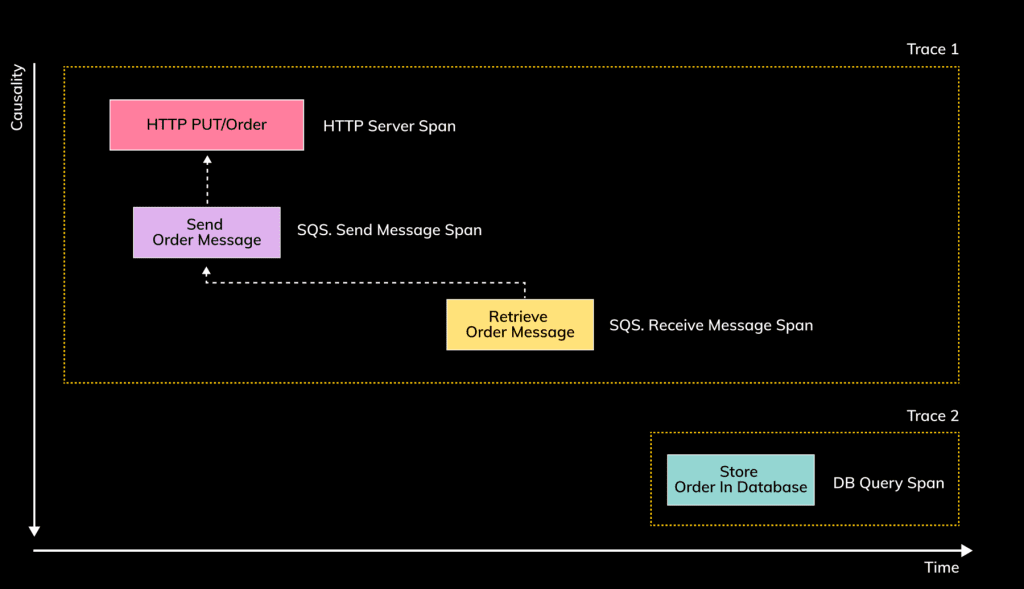The image size is (1024, 589).
Task: Click the downward Causality axis arrowhead
Action: (35, 531)
